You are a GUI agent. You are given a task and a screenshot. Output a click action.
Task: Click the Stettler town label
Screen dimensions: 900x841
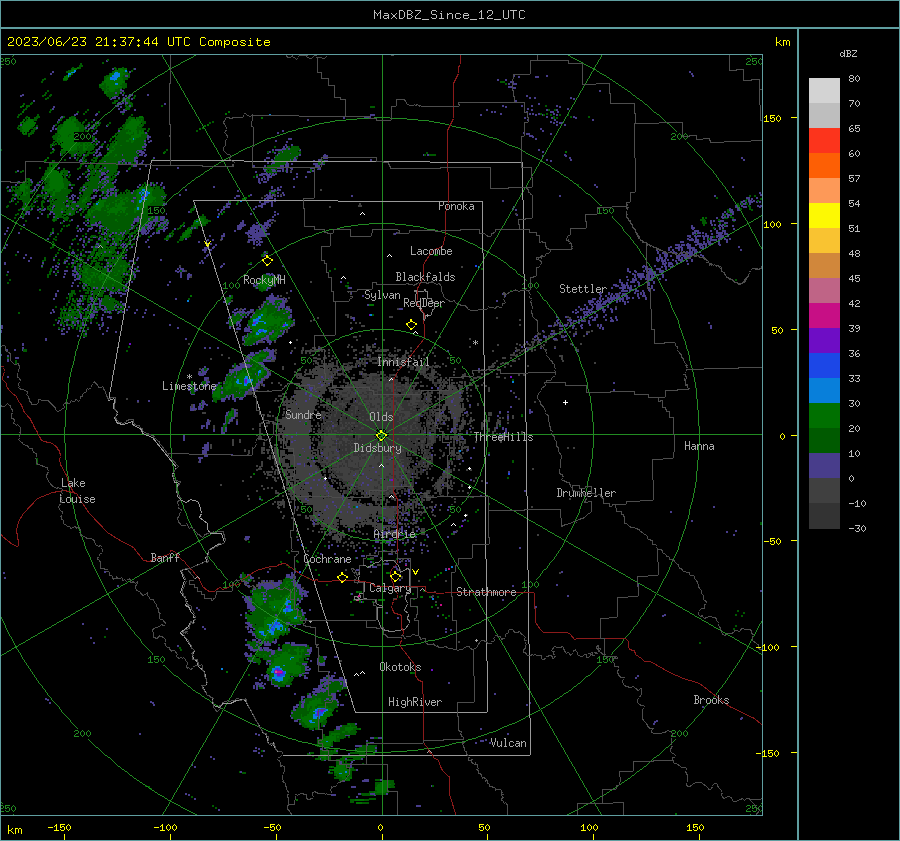[583, 289]
